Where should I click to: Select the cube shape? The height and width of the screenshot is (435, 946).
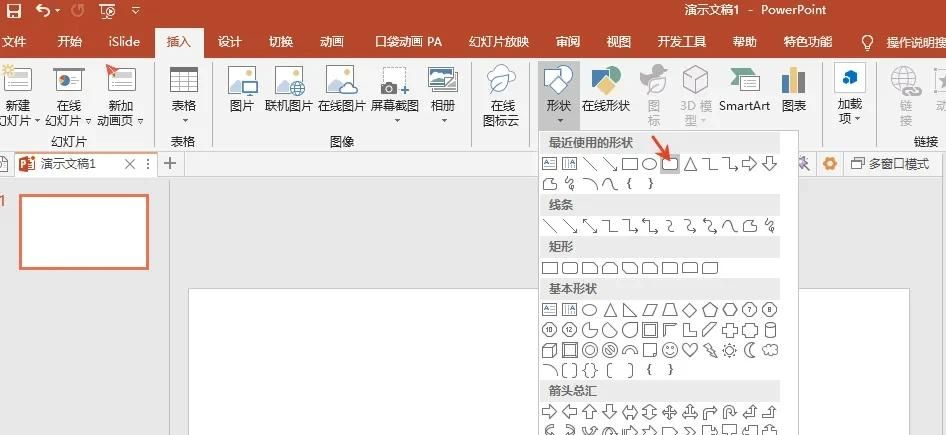pyautogui.click(x=549, y=350)
